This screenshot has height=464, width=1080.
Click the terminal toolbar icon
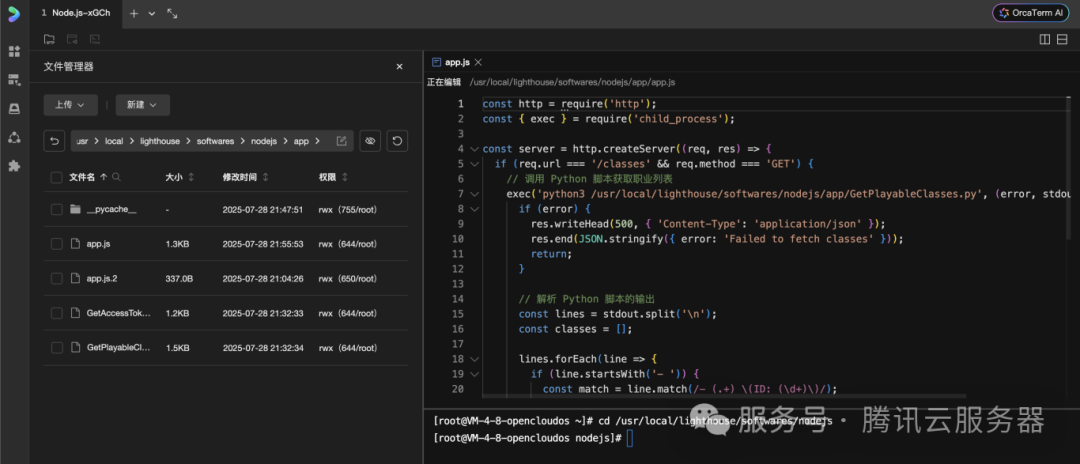click(94, 39)
